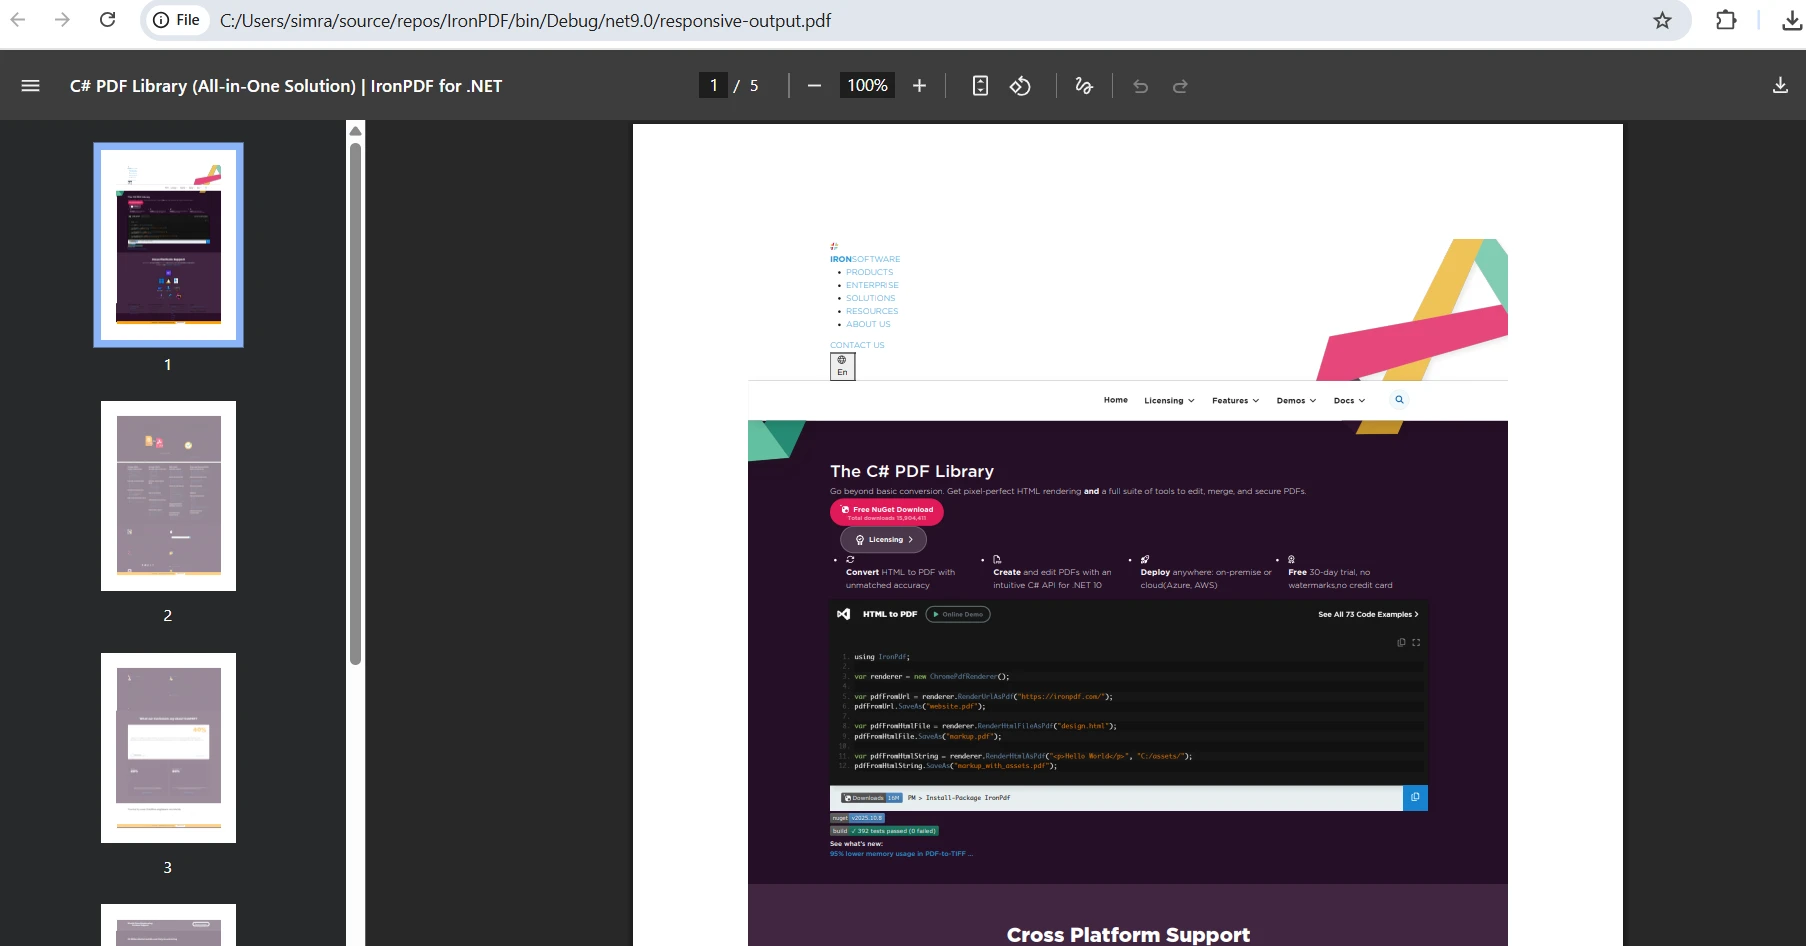Open the search icon on the IronPDF page
Screen dimensions: 1806x946
pyautogui.click(x=1399, y=400)
